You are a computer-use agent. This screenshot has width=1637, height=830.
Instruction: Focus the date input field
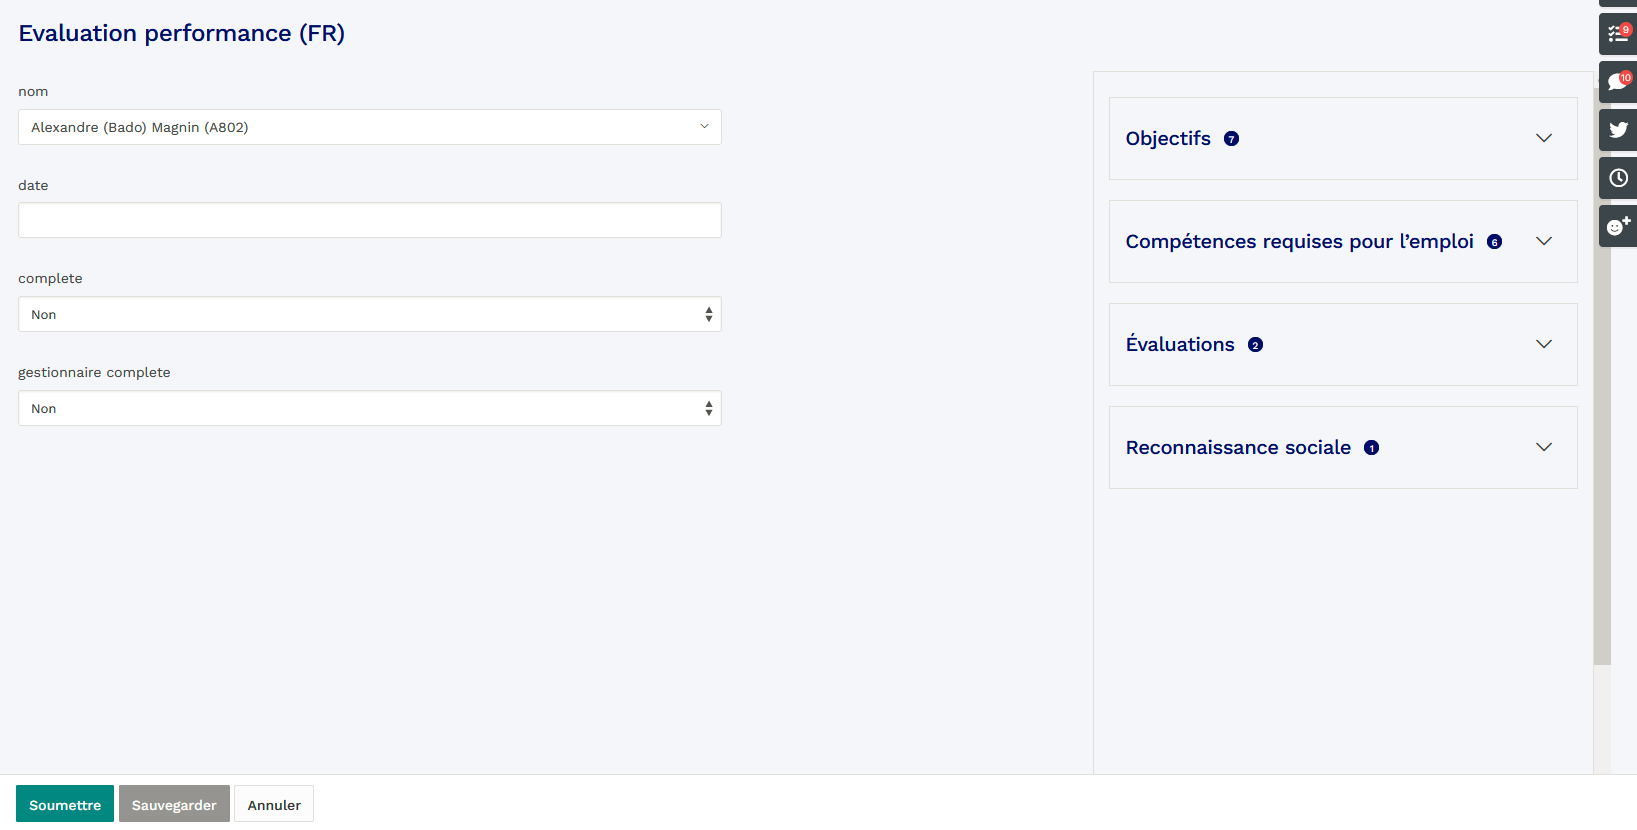click(369, 220)
